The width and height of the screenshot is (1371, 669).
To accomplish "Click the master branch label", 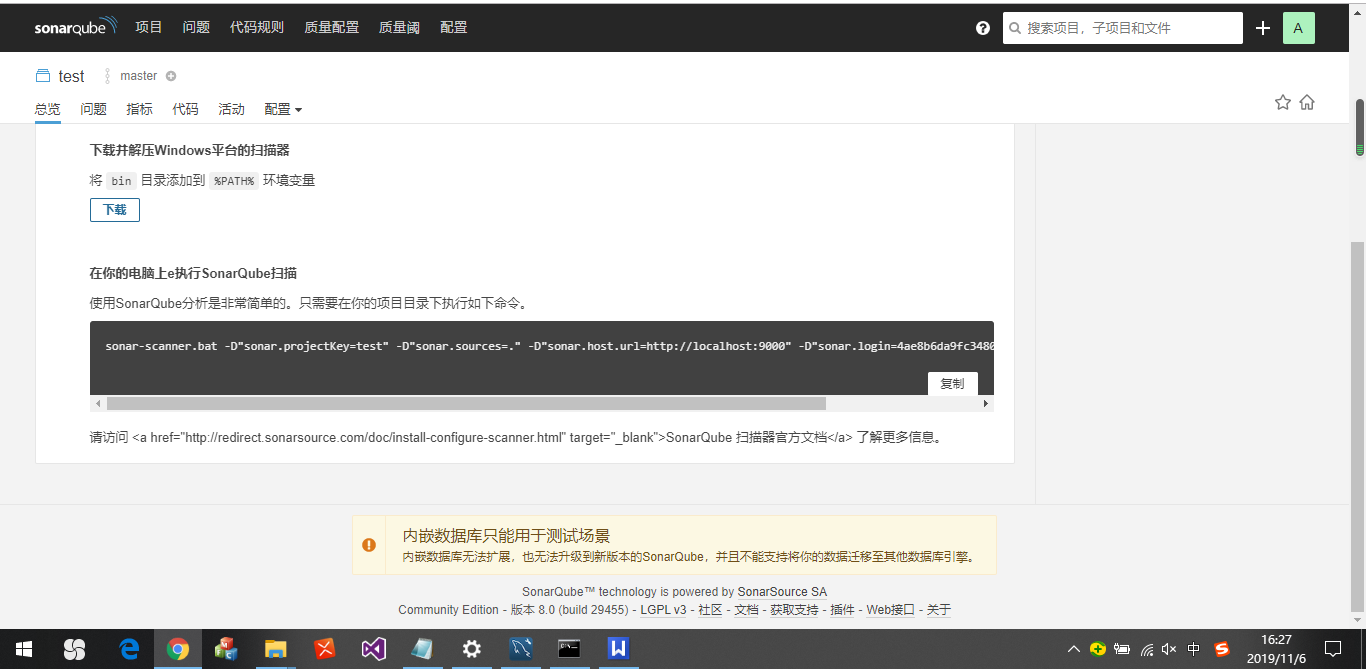I will coord(138,76).
